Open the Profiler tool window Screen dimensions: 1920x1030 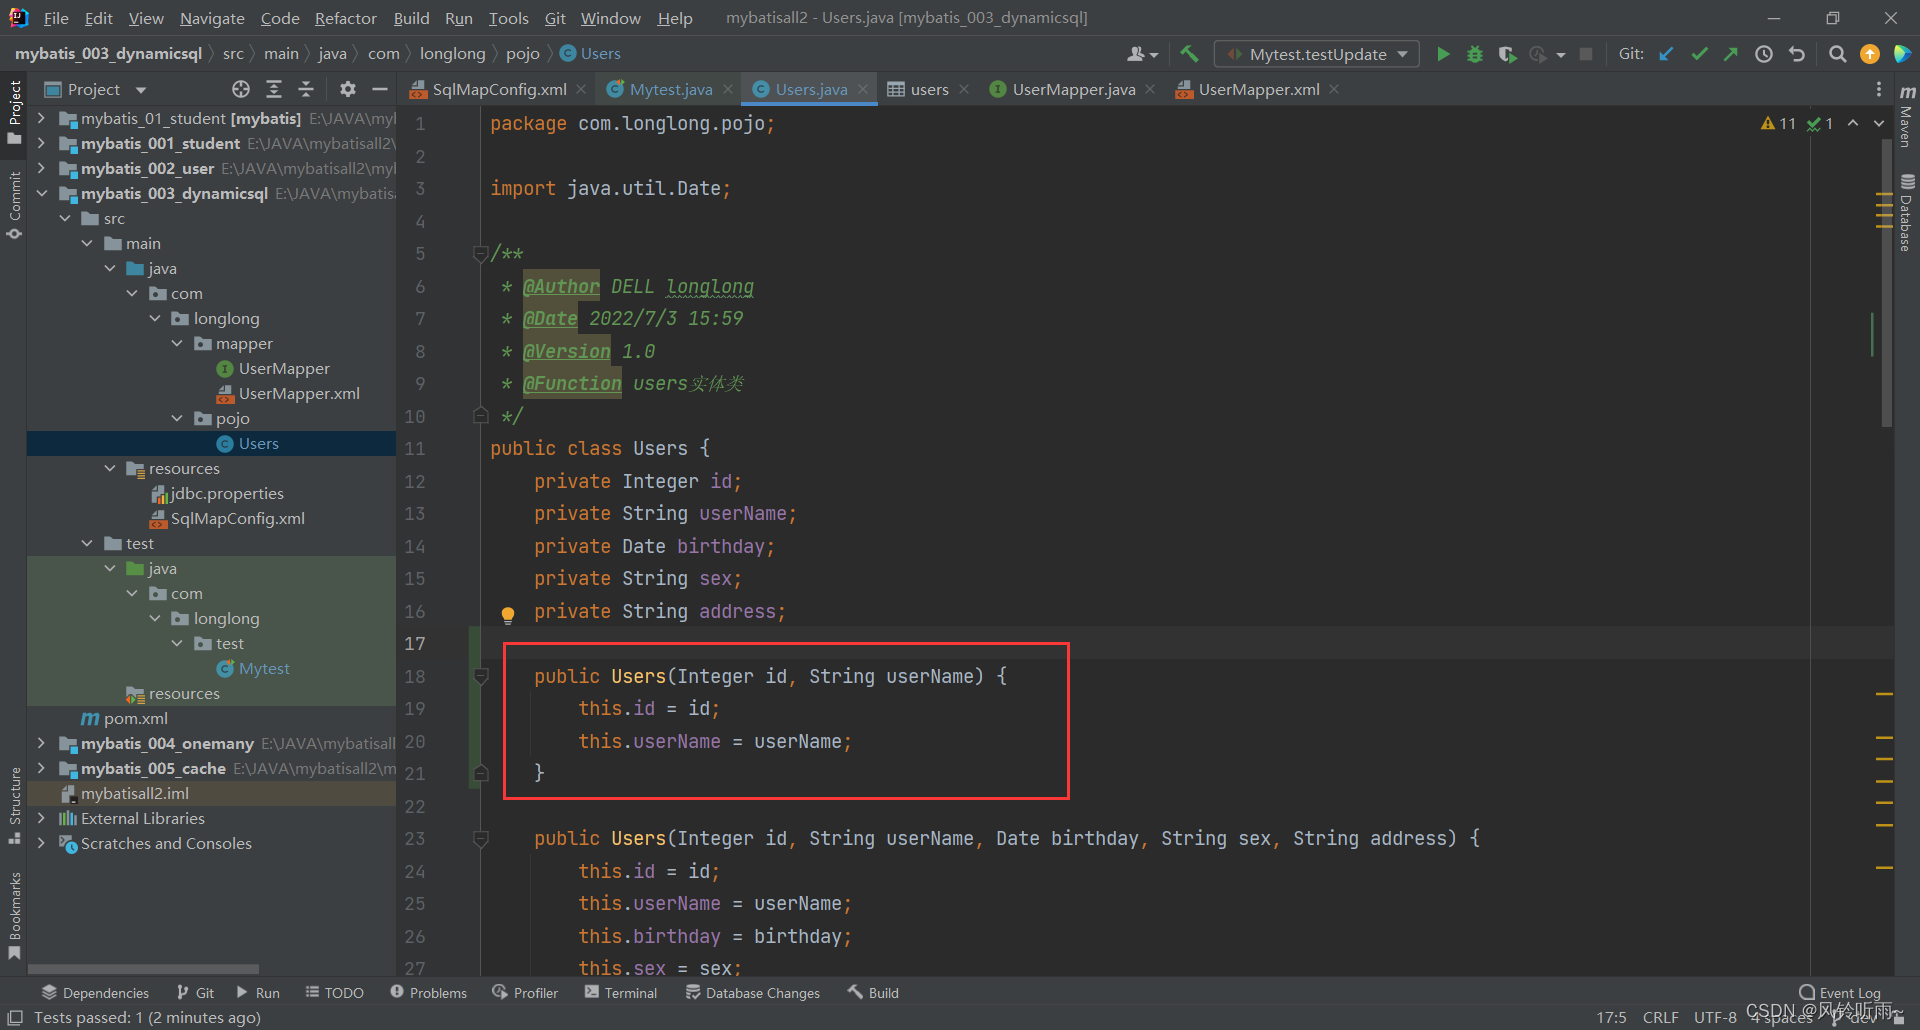coord(526,992)
